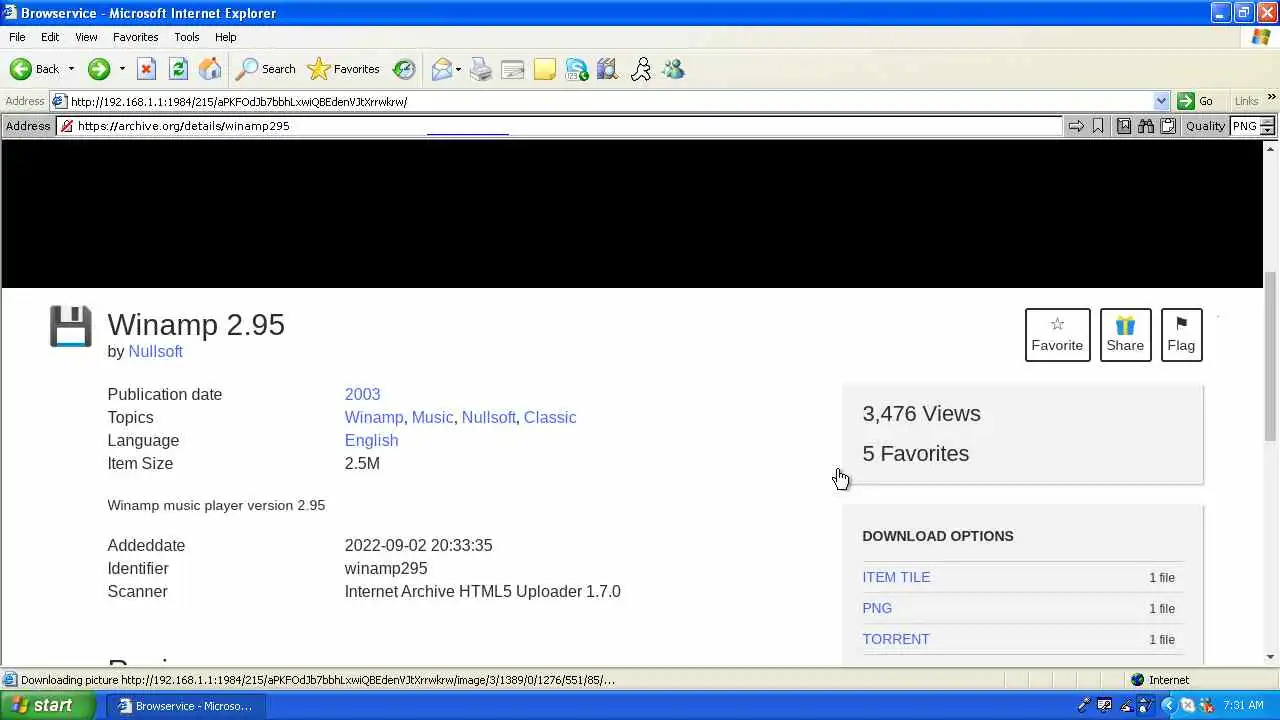Viewport: 1280px width, 720px height.
Task: Open the Back button history dropdown arrow
Action: [x=71, y=69]
